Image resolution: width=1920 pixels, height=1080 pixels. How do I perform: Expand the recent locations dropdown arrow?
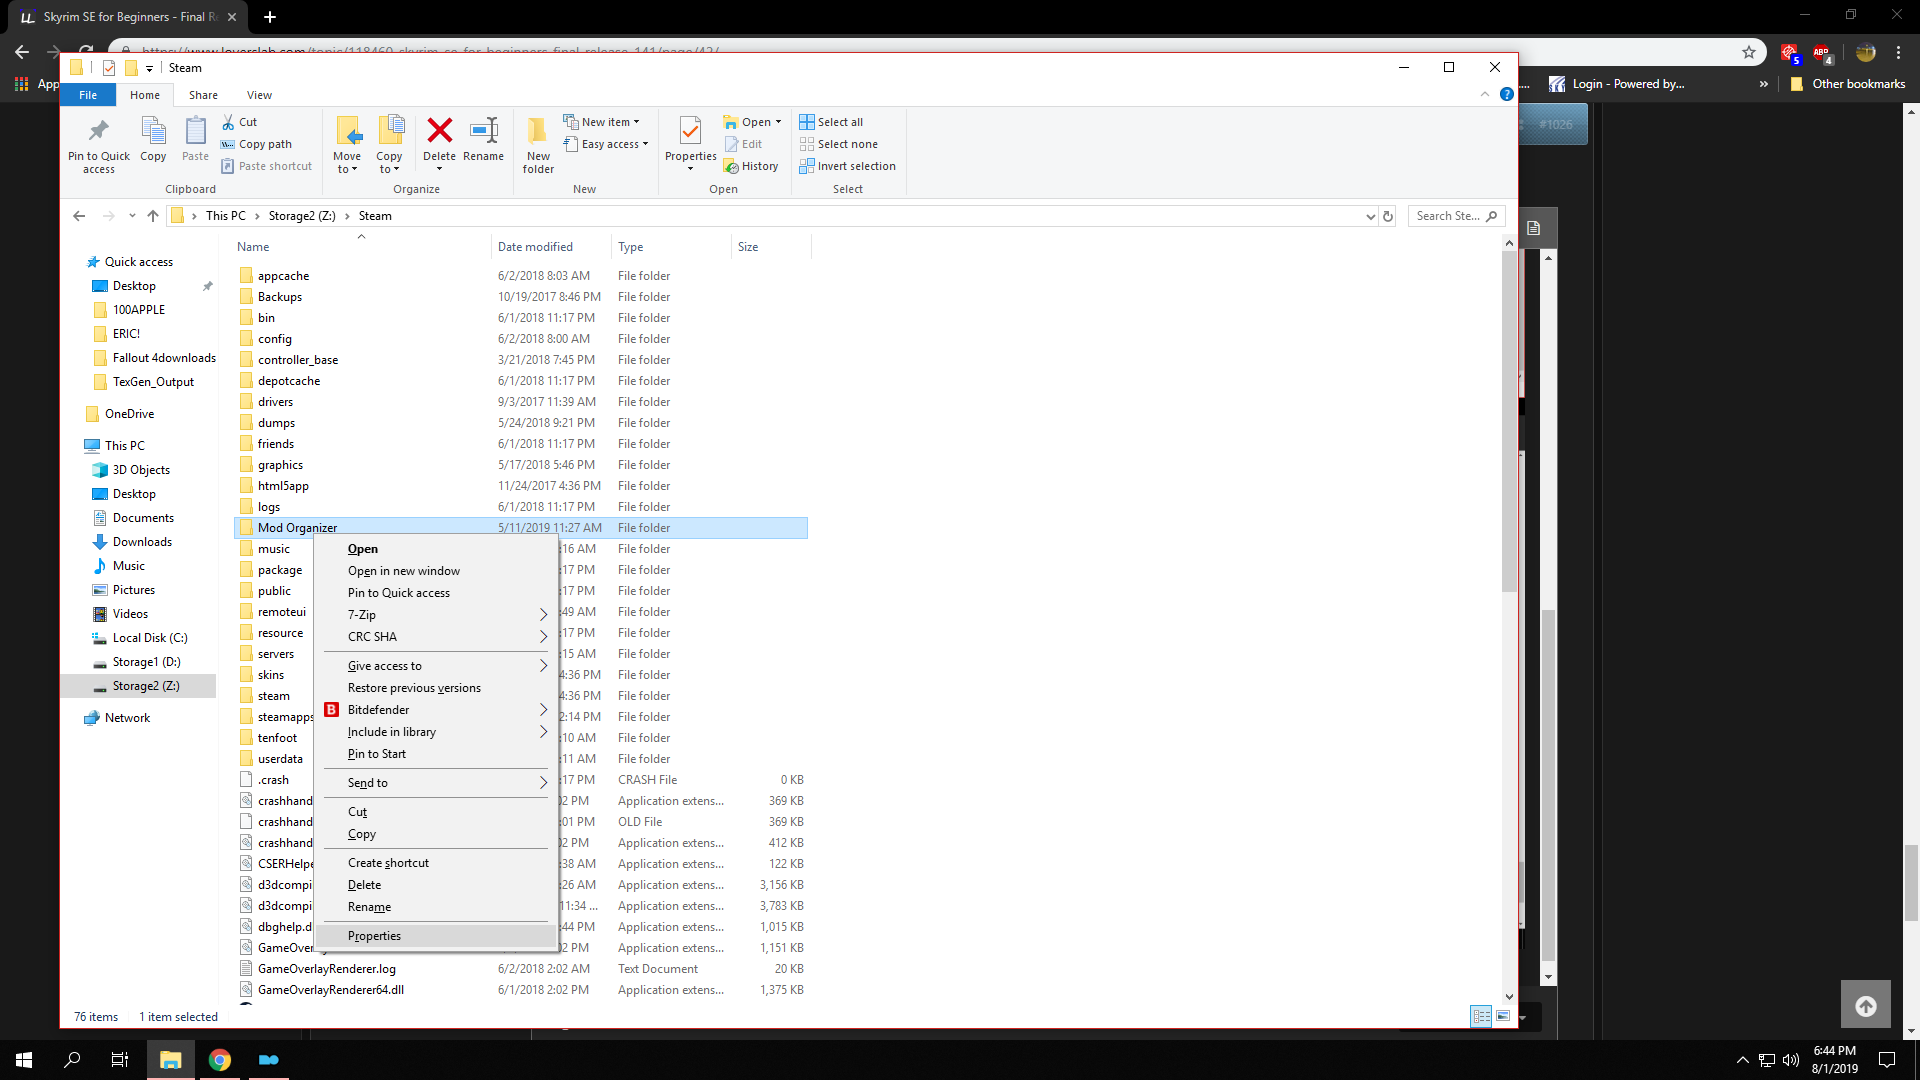pos(132,216)
